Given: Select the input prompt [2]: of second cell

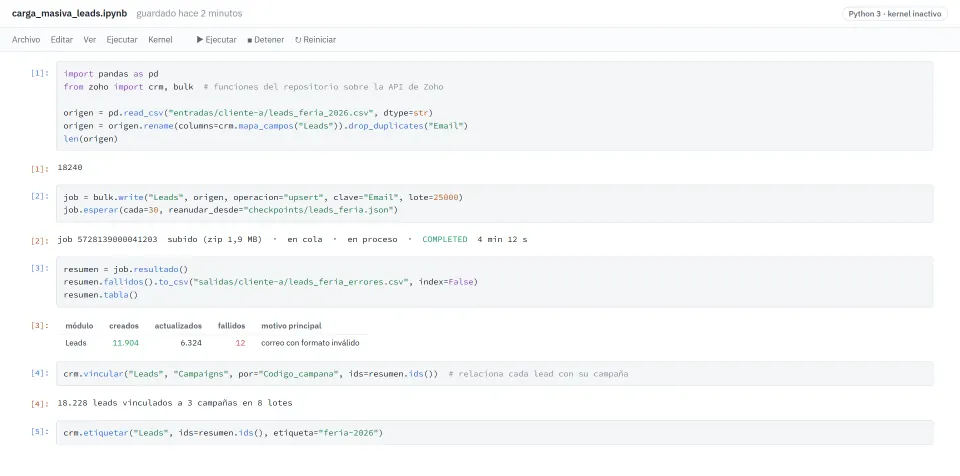Looking at the screenshot, I should [40, 196].
